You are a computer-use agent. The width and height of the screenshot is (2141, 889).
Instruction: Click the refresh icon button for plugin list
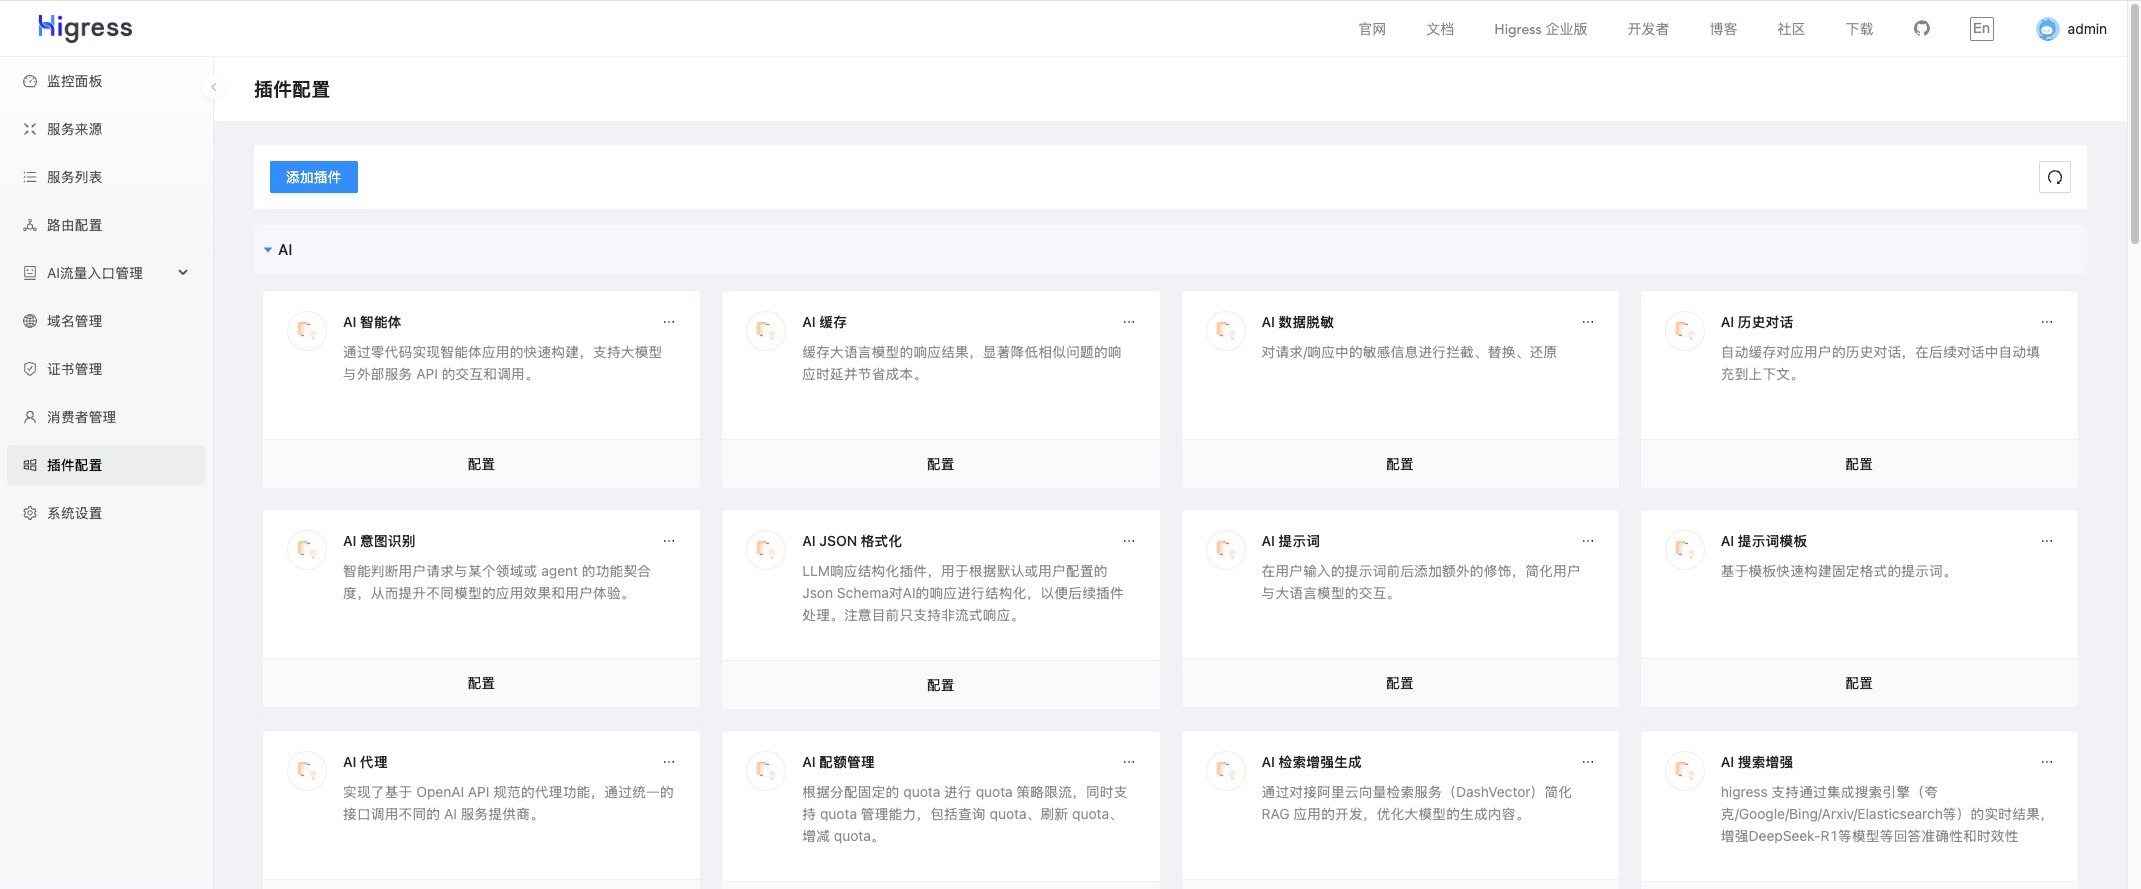2054,177
